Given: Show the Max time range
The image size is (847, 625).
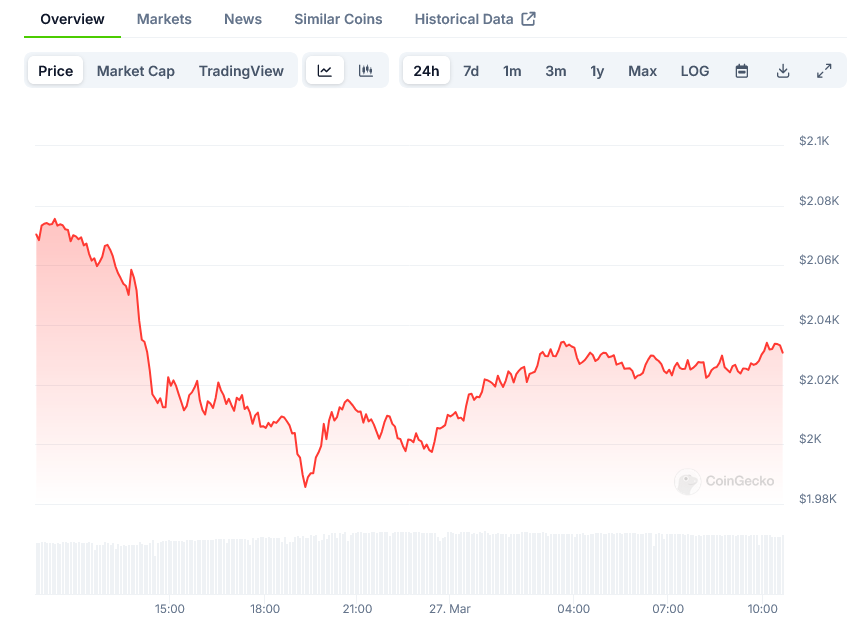Looking at the screenshot, I should point(642,71).
